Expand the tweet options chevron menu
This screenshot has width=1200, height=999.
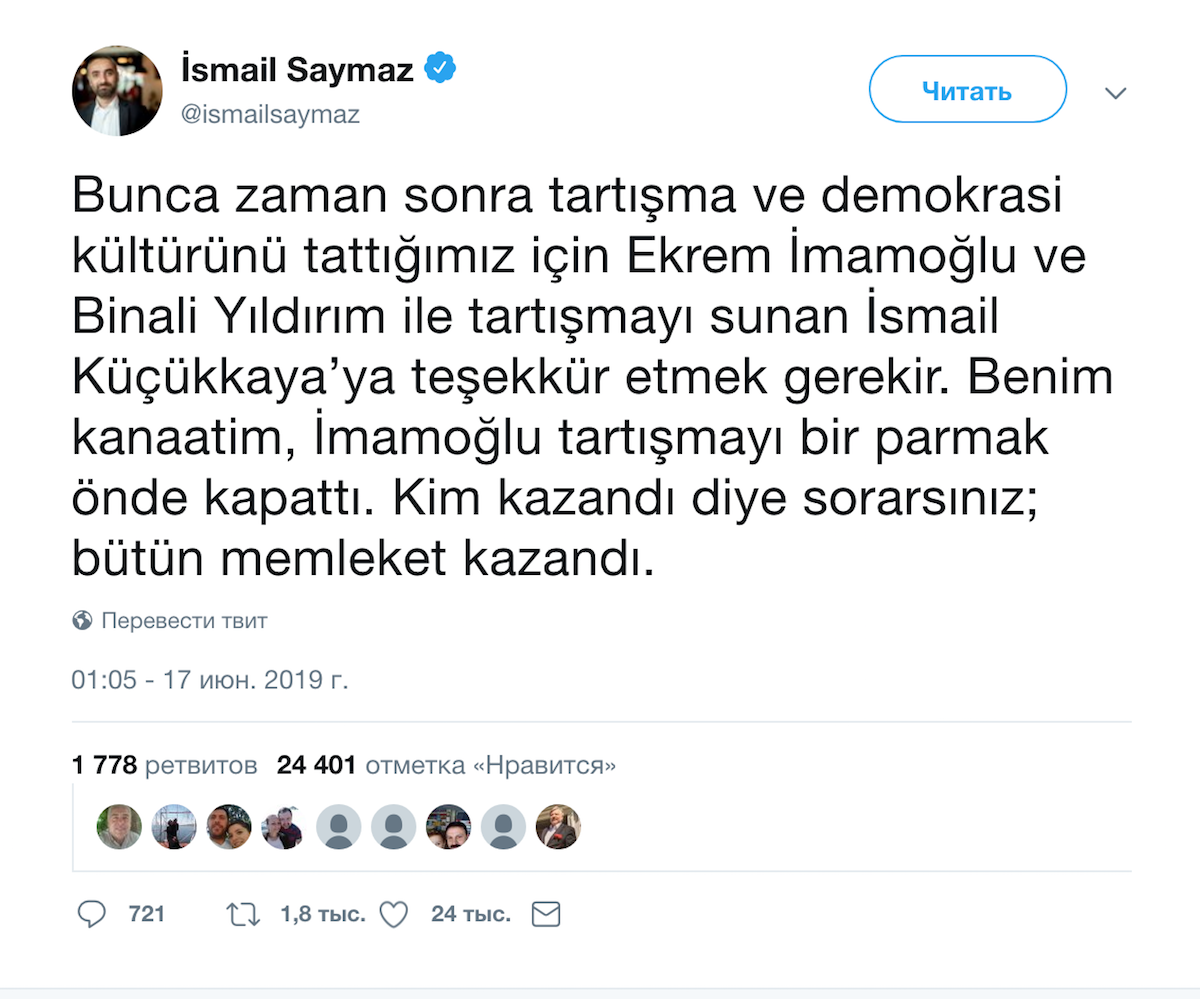(x=1115, y=93)
